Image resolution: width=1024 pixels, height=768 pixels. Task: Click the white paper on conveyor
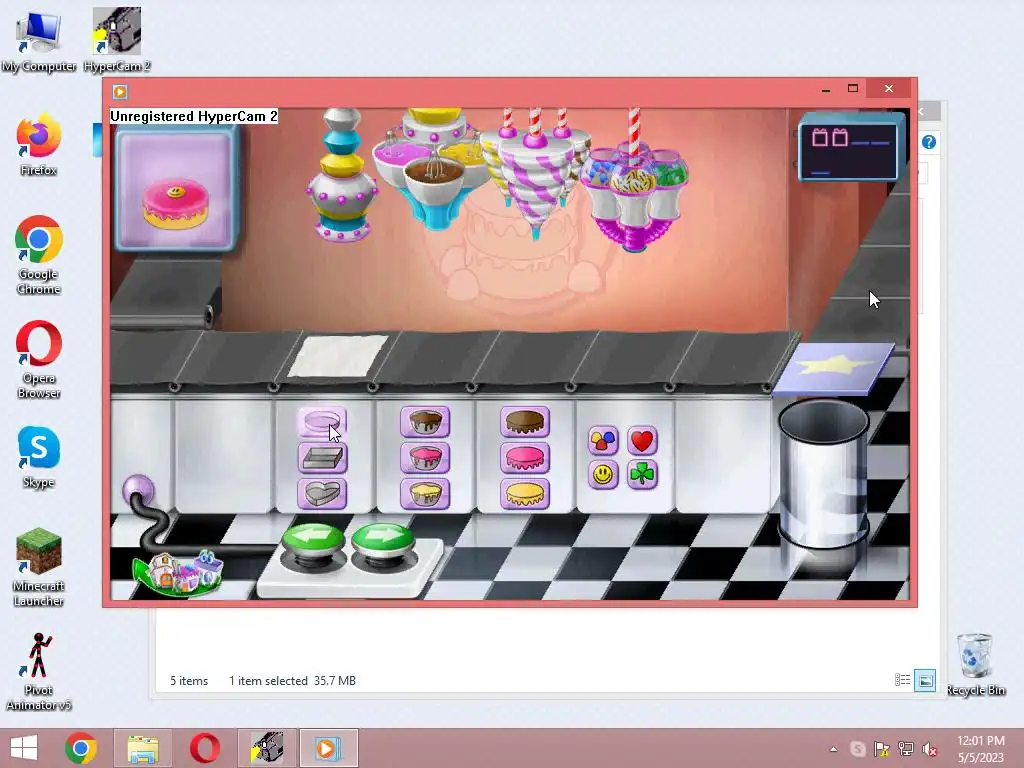(338, 356)
